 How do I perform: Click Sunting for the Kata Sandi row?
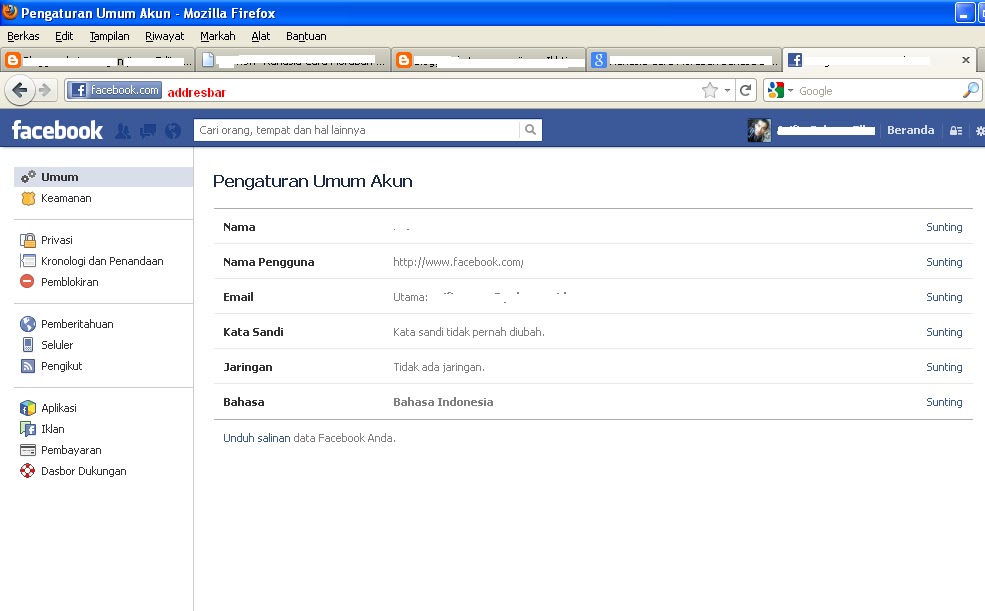pyautogui.click(x=944, y=332)
